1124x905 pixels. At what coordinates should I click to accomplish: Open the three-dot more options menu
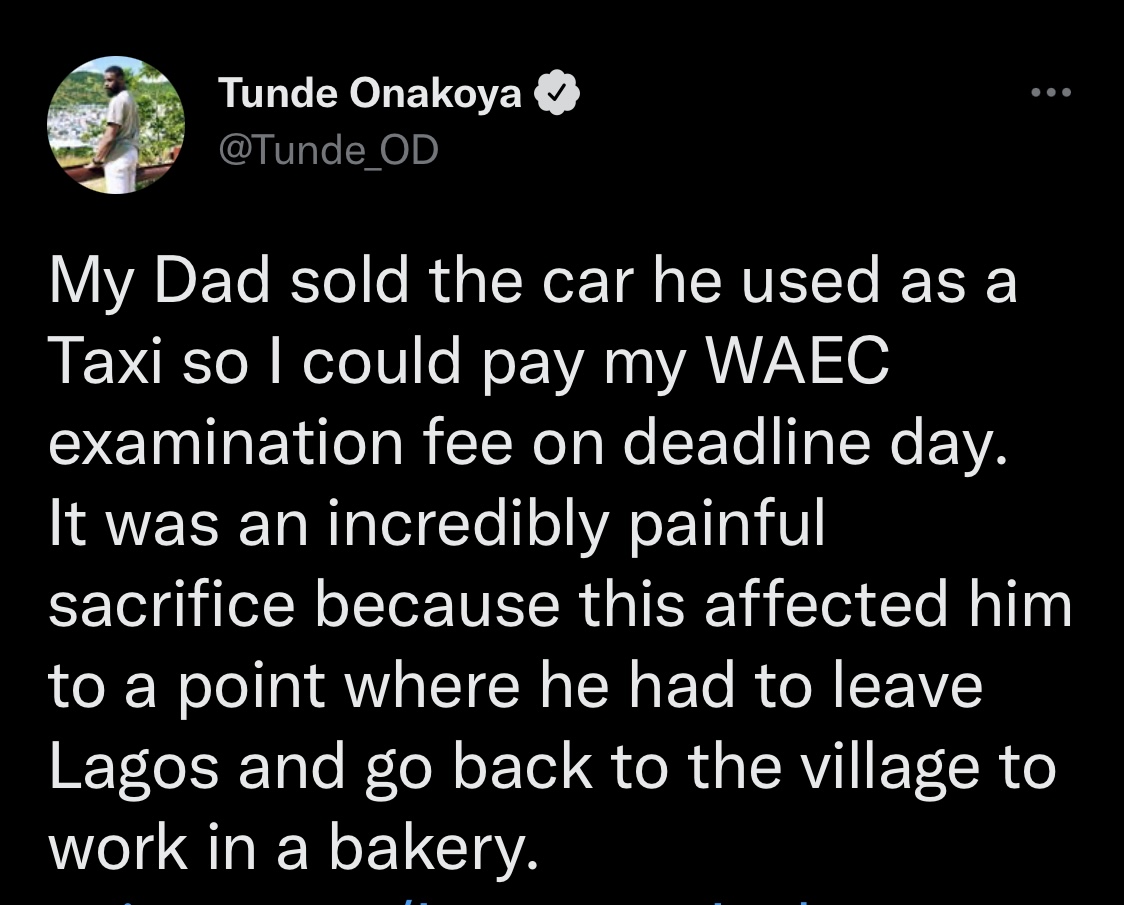click(x=1051, y=92)
